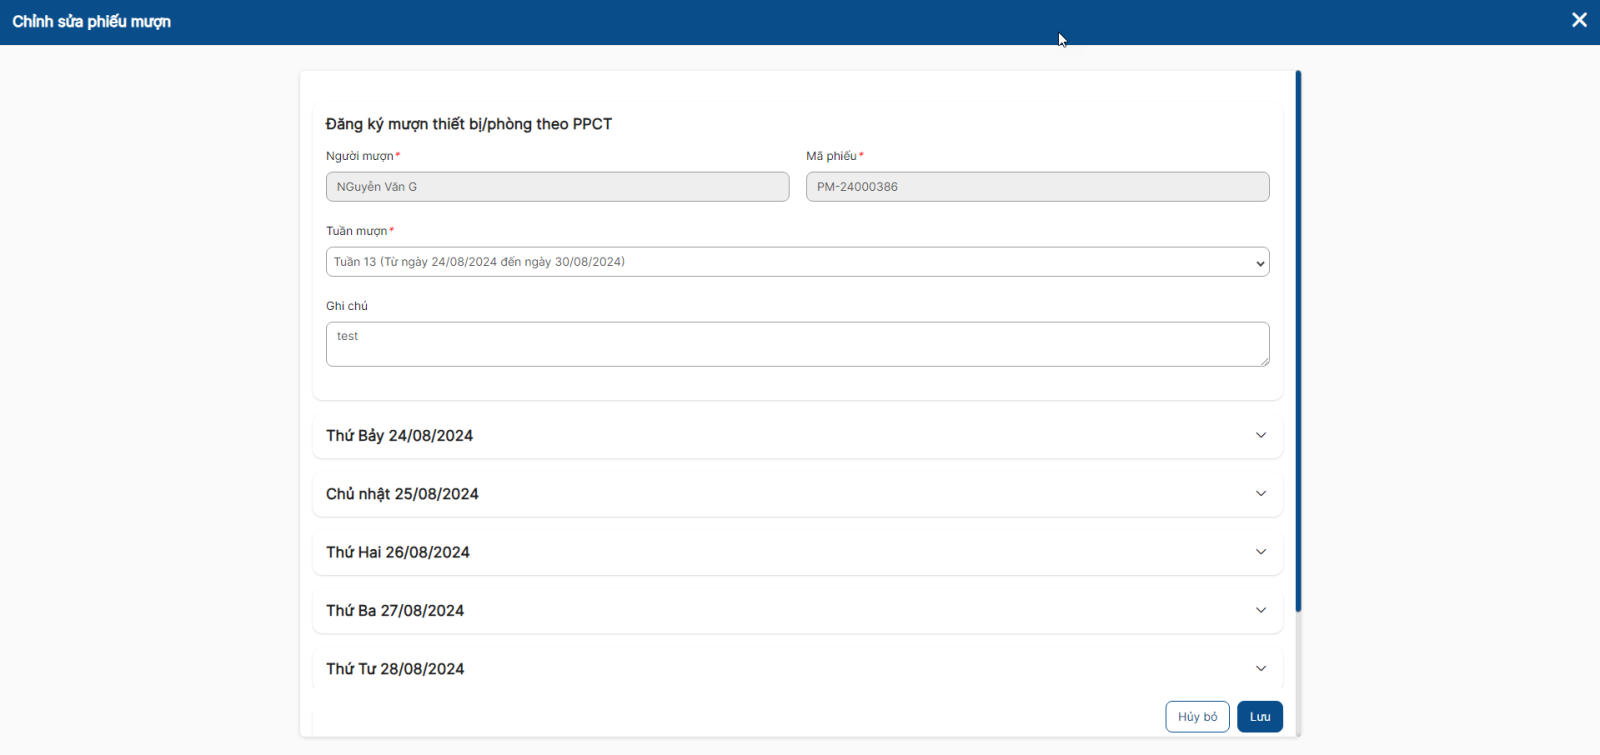The width and height of the screenshot is (1600, 755).
Task: Expand chevron for Thứ Tư 28/08/2024
Action: (x=1261, y=669)
